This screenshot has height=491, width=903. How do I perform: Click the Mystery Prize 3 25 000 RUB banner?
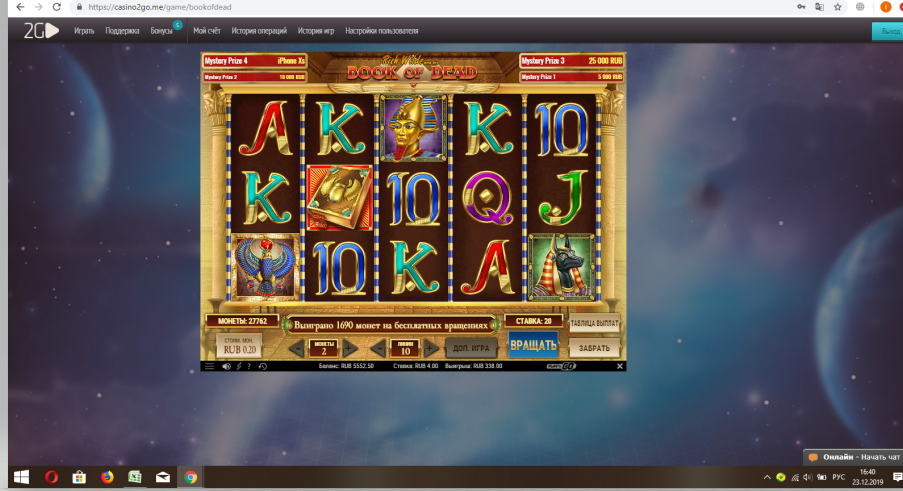point(572,60)
